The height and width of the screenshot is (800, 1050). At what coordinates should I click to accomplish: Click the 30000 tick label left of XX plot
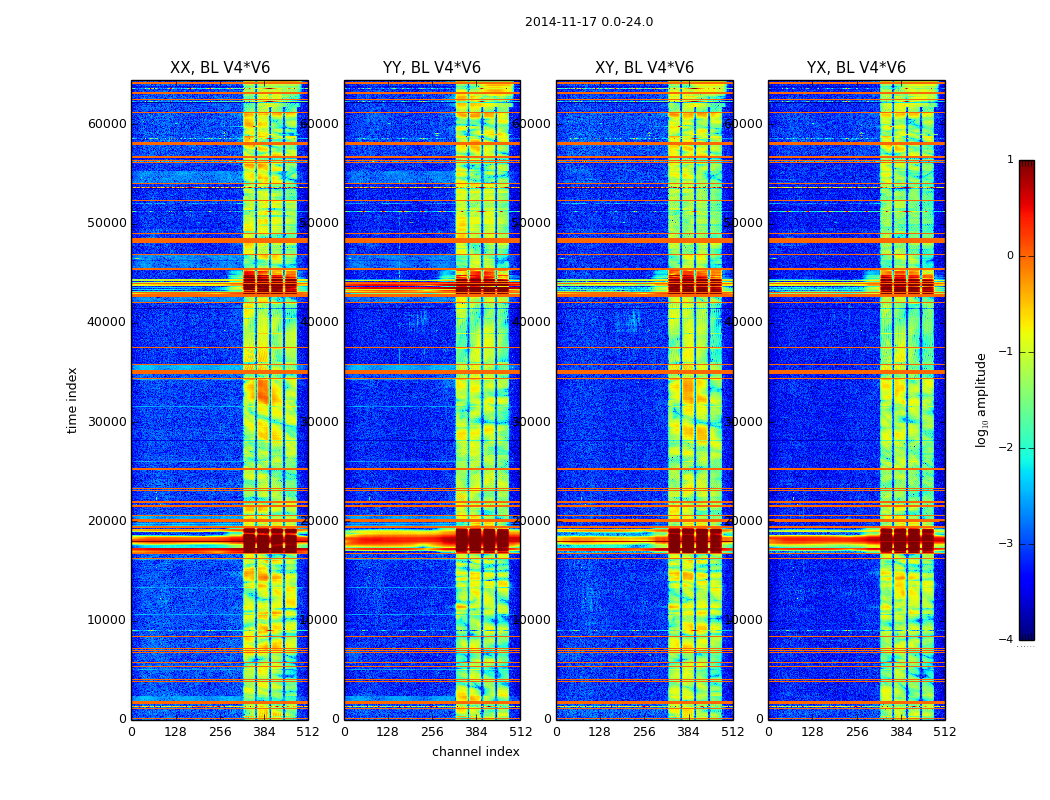point(107,422)
